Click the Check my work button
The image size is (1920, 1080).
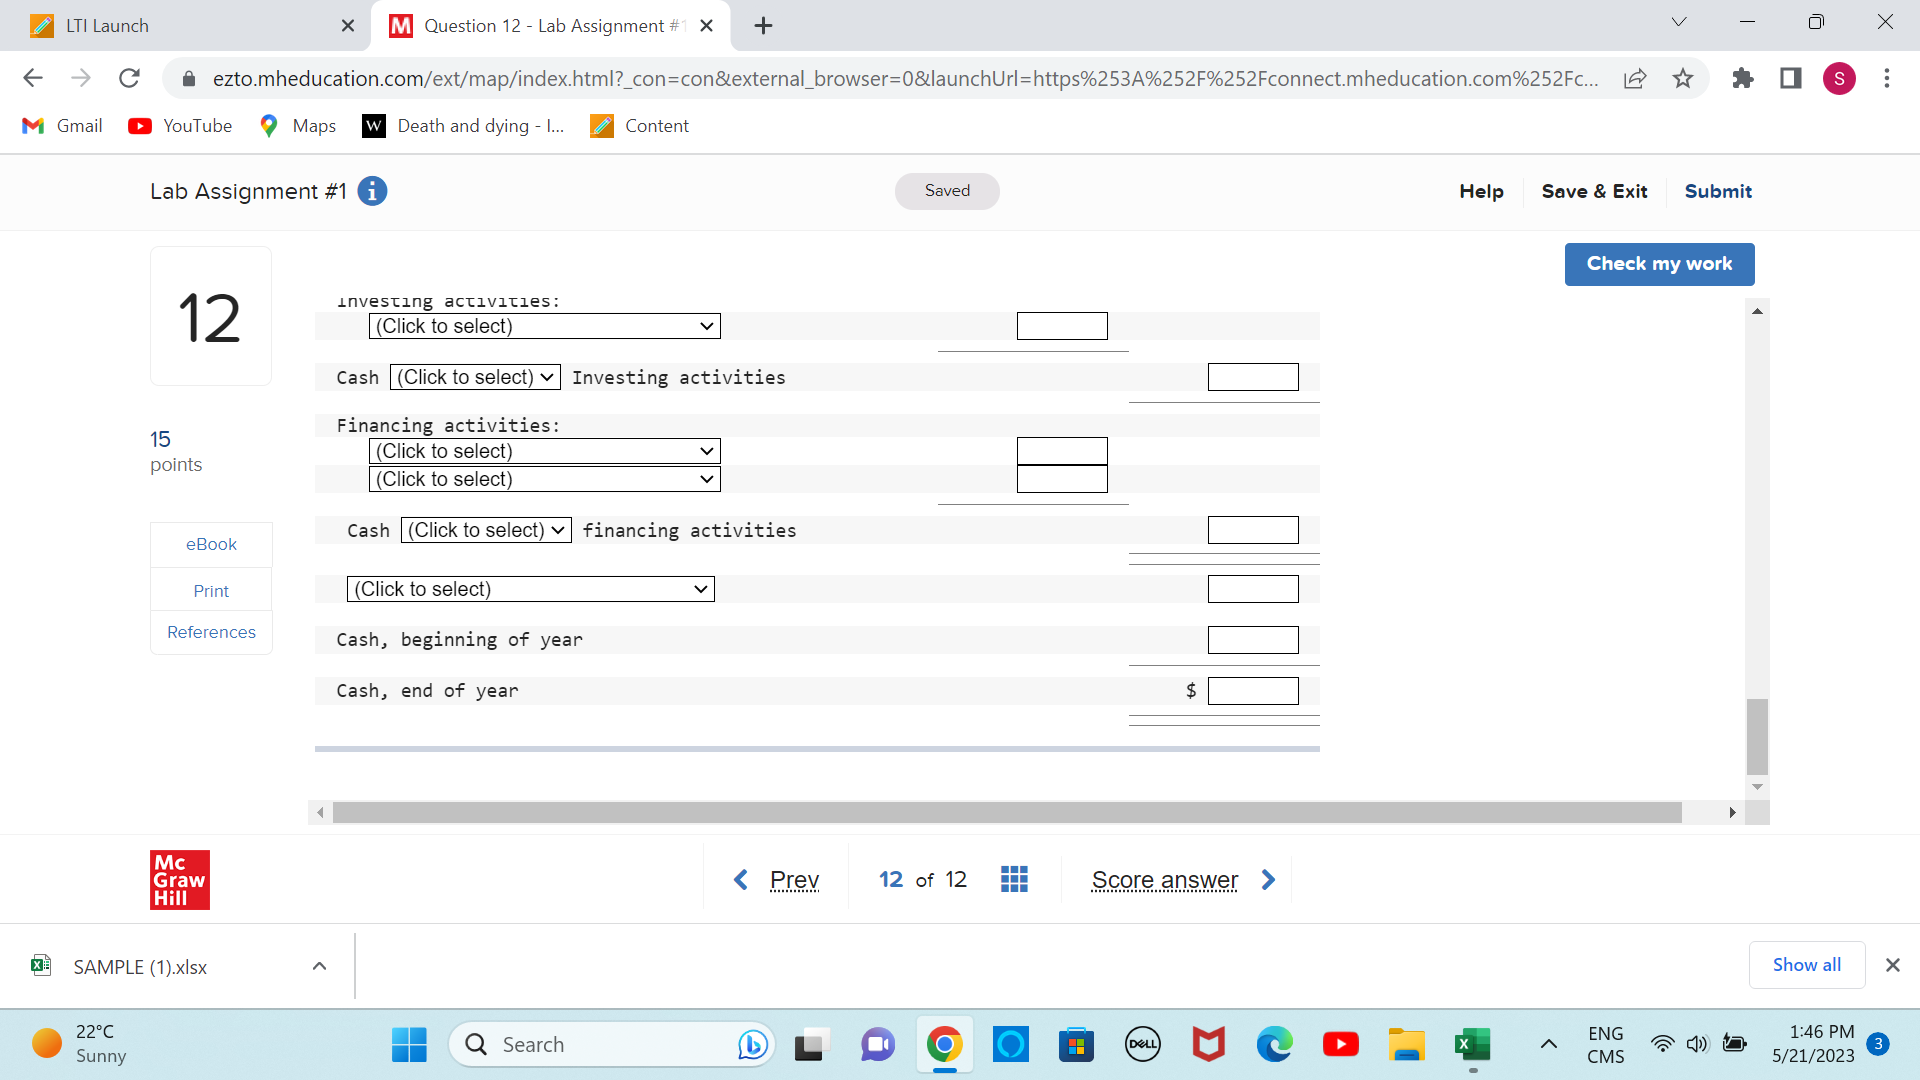pos(1659,264)
